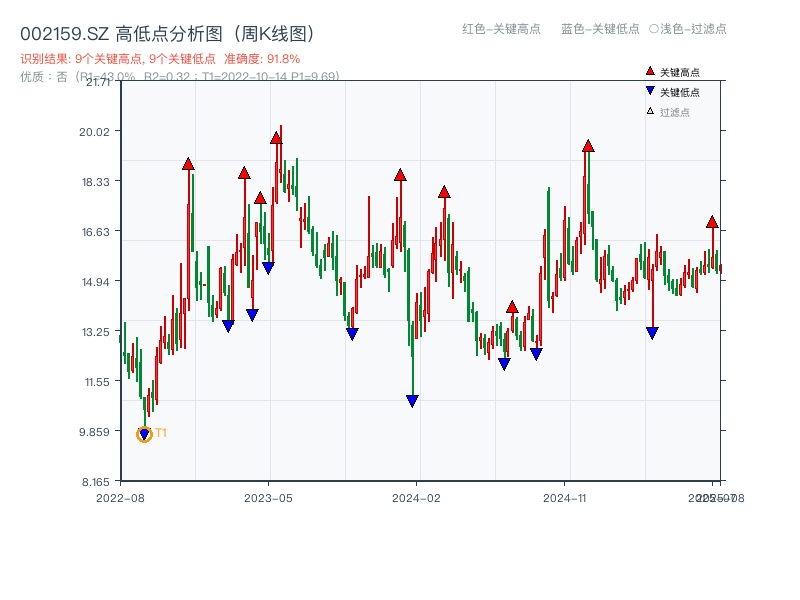The height and width of the screenshot is (600, 800).
Task: Click the 2023-05 date label on the x-axis
Action: pyautogui.click(x=268, y=497)
